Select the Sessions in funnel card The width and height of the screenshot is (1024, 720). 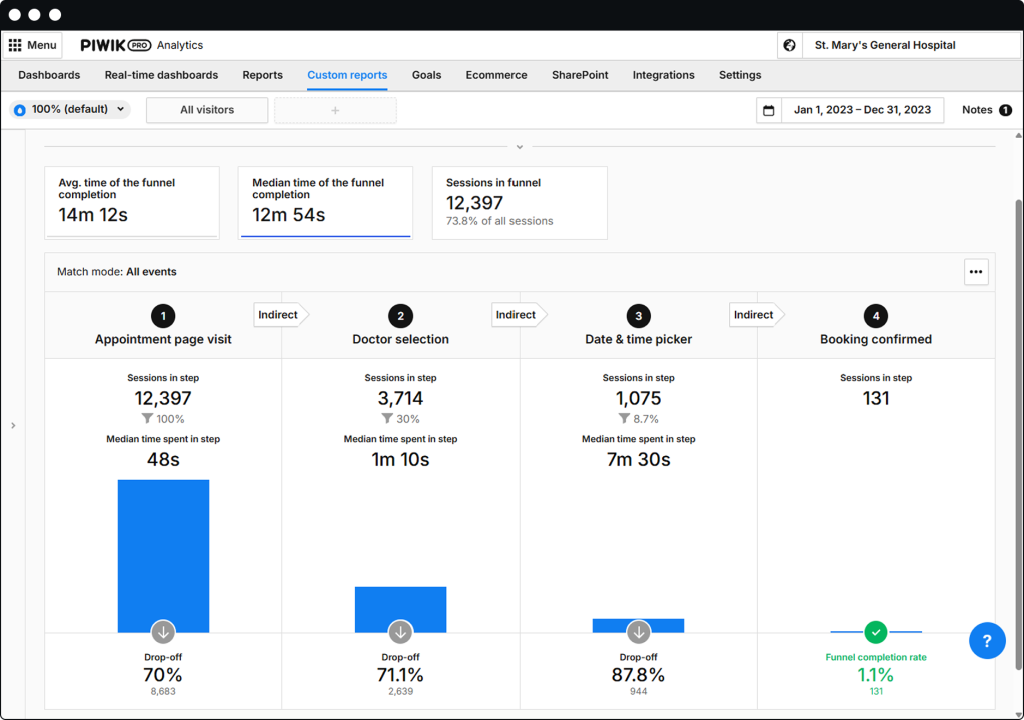[x=519, y=202]
